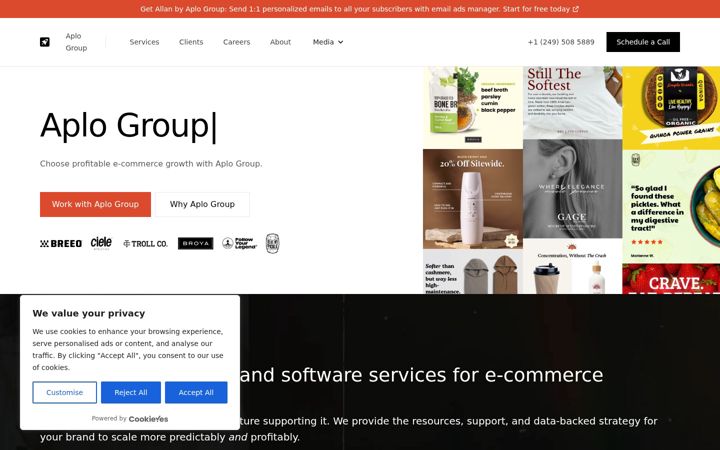This screenshot has width=720, height=450.
Task: Open the Concentration Without The Crash ad
Action: tap(573, 266)
